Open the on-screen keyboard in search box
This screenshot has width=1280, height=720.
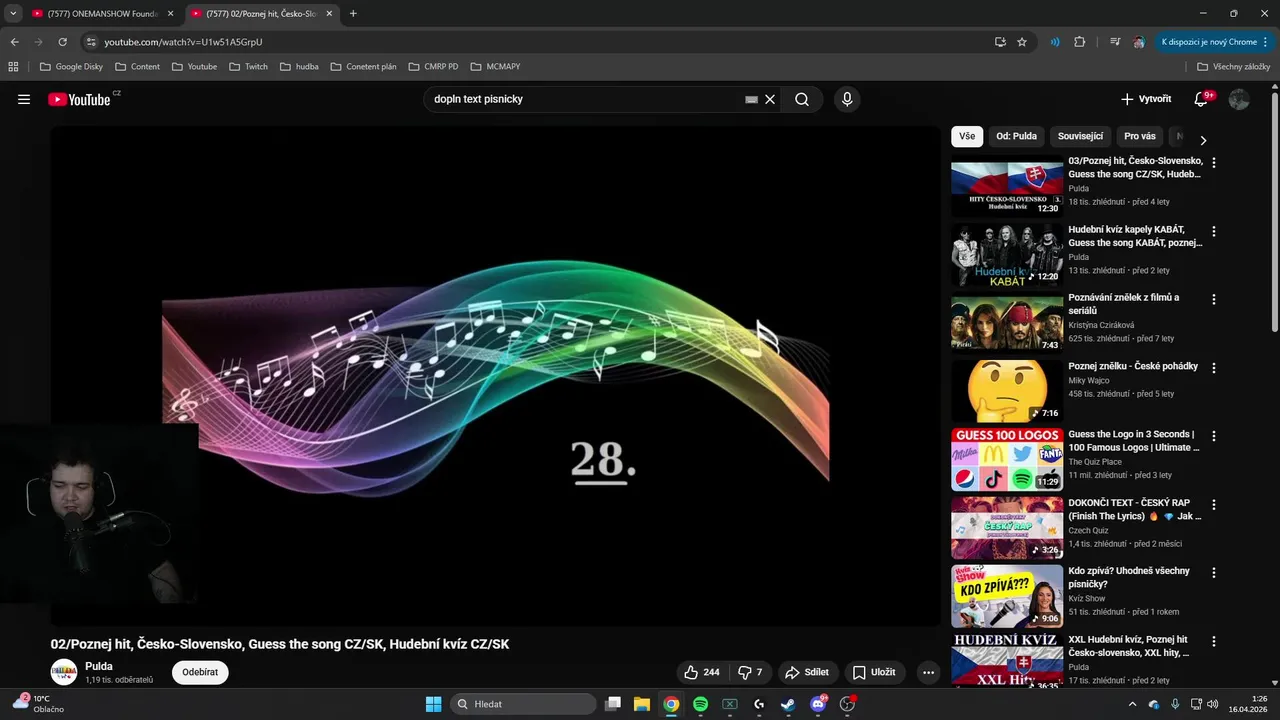(751, 99)
